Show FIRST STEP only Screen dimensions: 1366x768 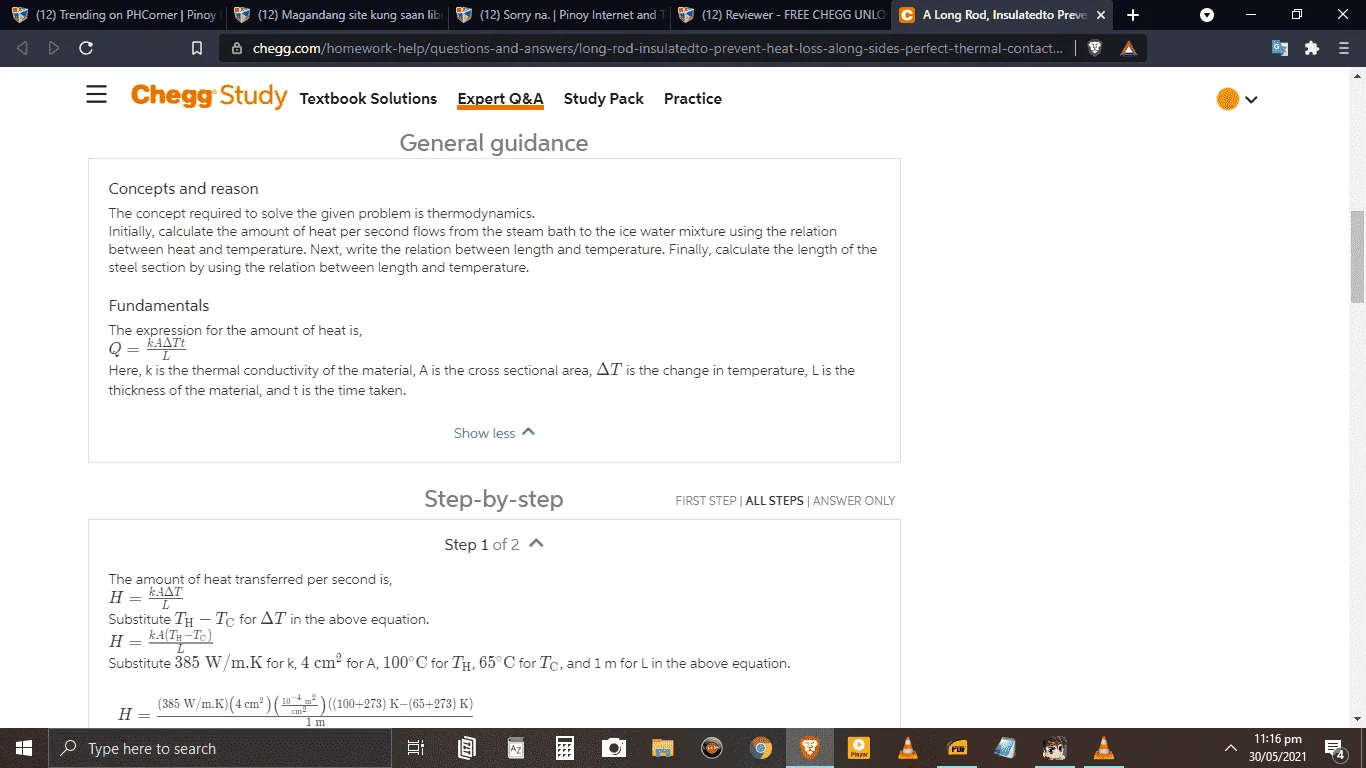click(706, 501)
